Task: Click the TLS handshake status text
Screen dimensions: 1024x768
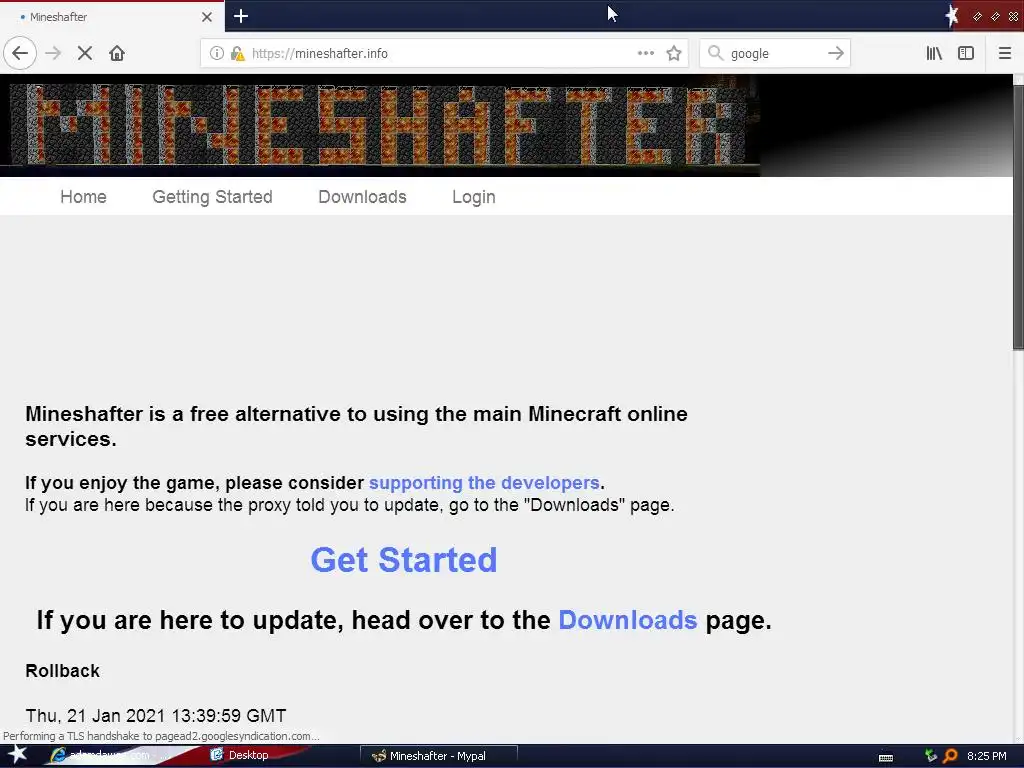Action: click(161, 736)
